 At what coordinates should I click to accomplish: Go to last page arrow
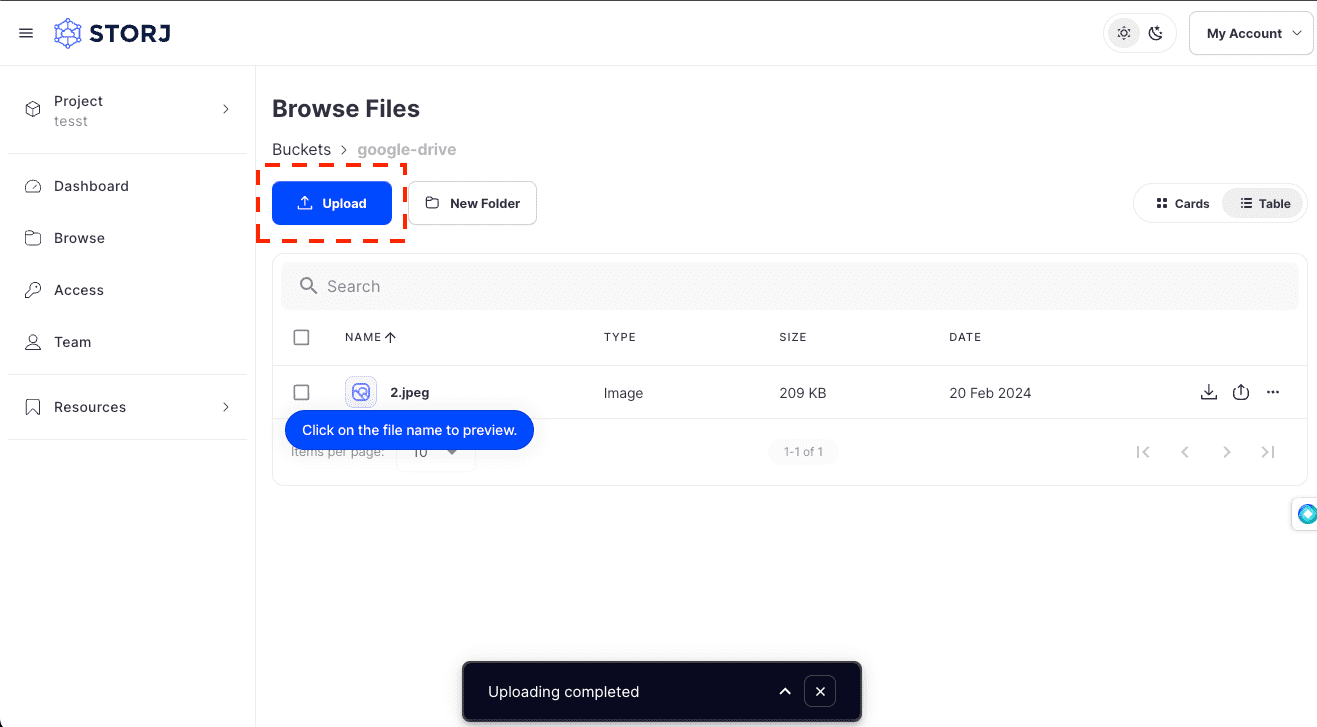(x=1268, y=452)
